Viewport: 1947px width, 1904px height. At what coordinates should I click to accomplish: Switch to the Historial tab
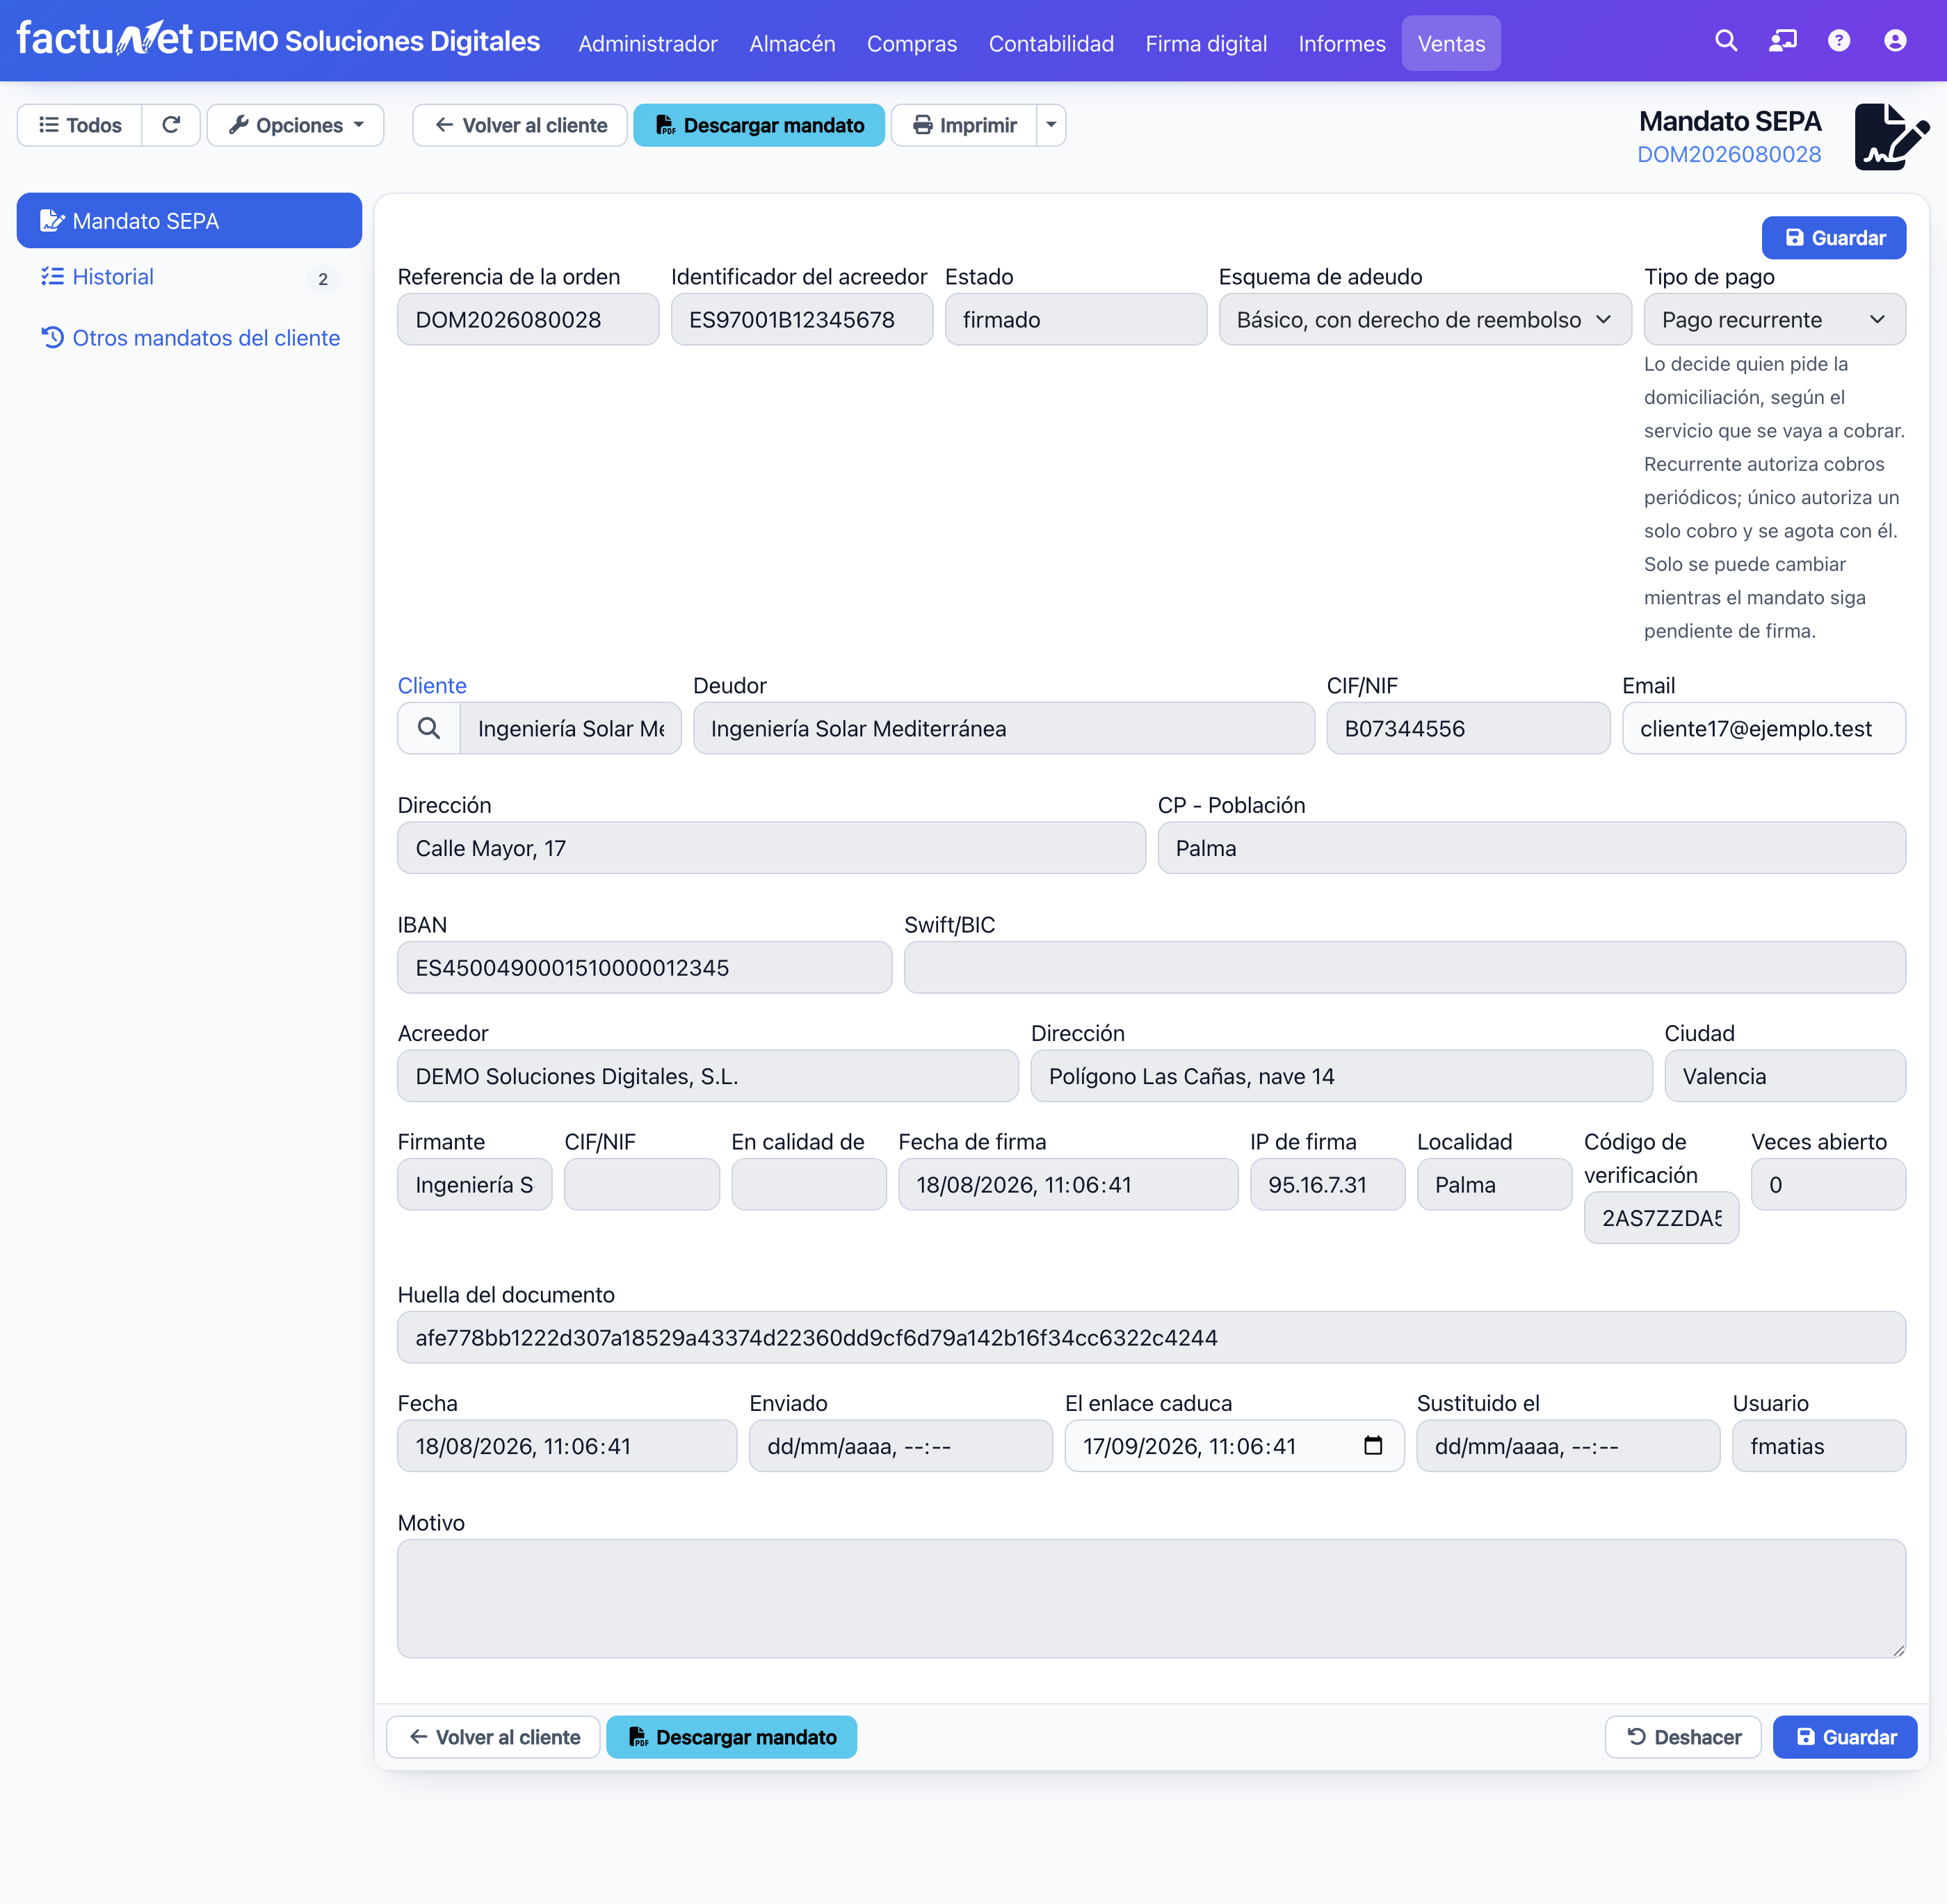pyautogui.click(x=189, y=277)
